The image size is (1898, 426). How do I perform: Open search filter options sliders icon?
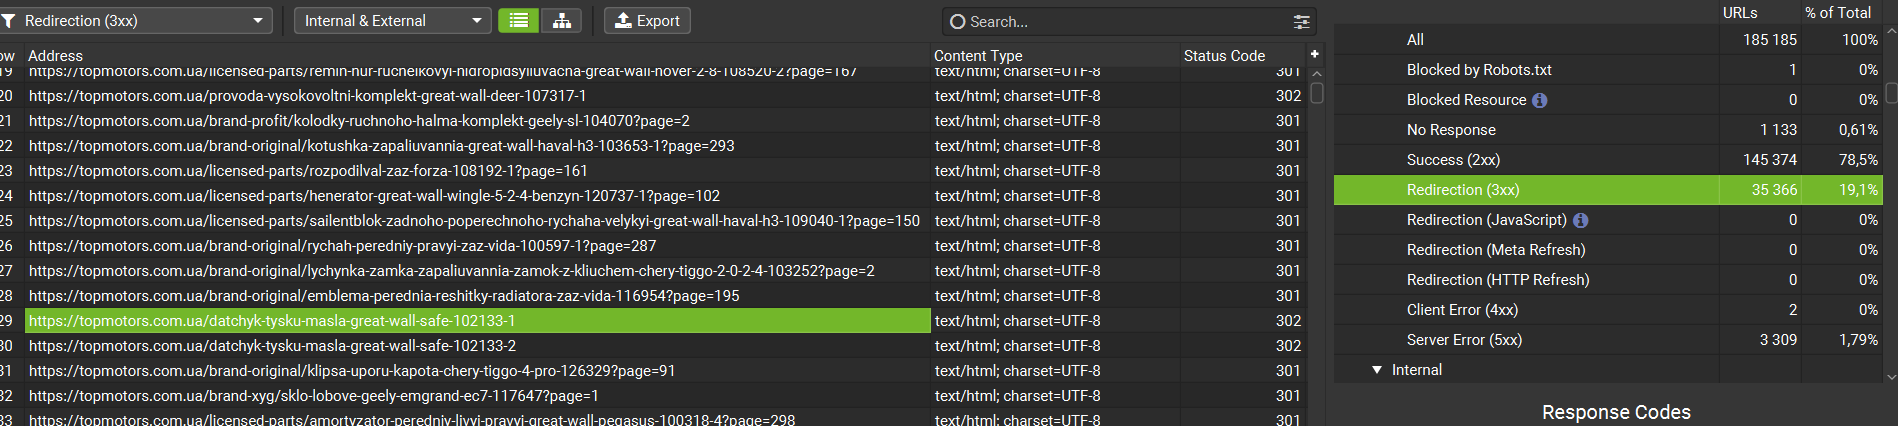tap(1301, 22)
